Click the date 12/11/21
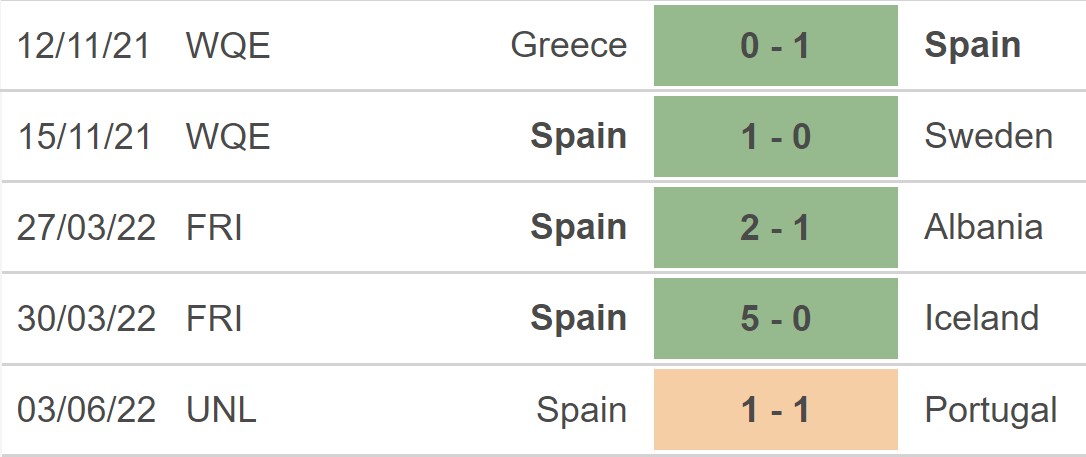The height and width of the screenshot is (457, 1086). coord(83,46)
